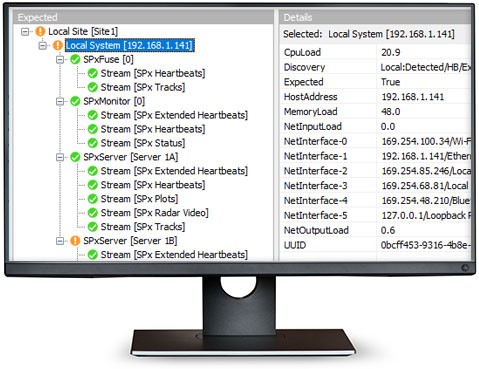This screenshot has height=369, width=479.
Task: Click the green check icon beside SPxFuse [0]
Action: point(75,59)
